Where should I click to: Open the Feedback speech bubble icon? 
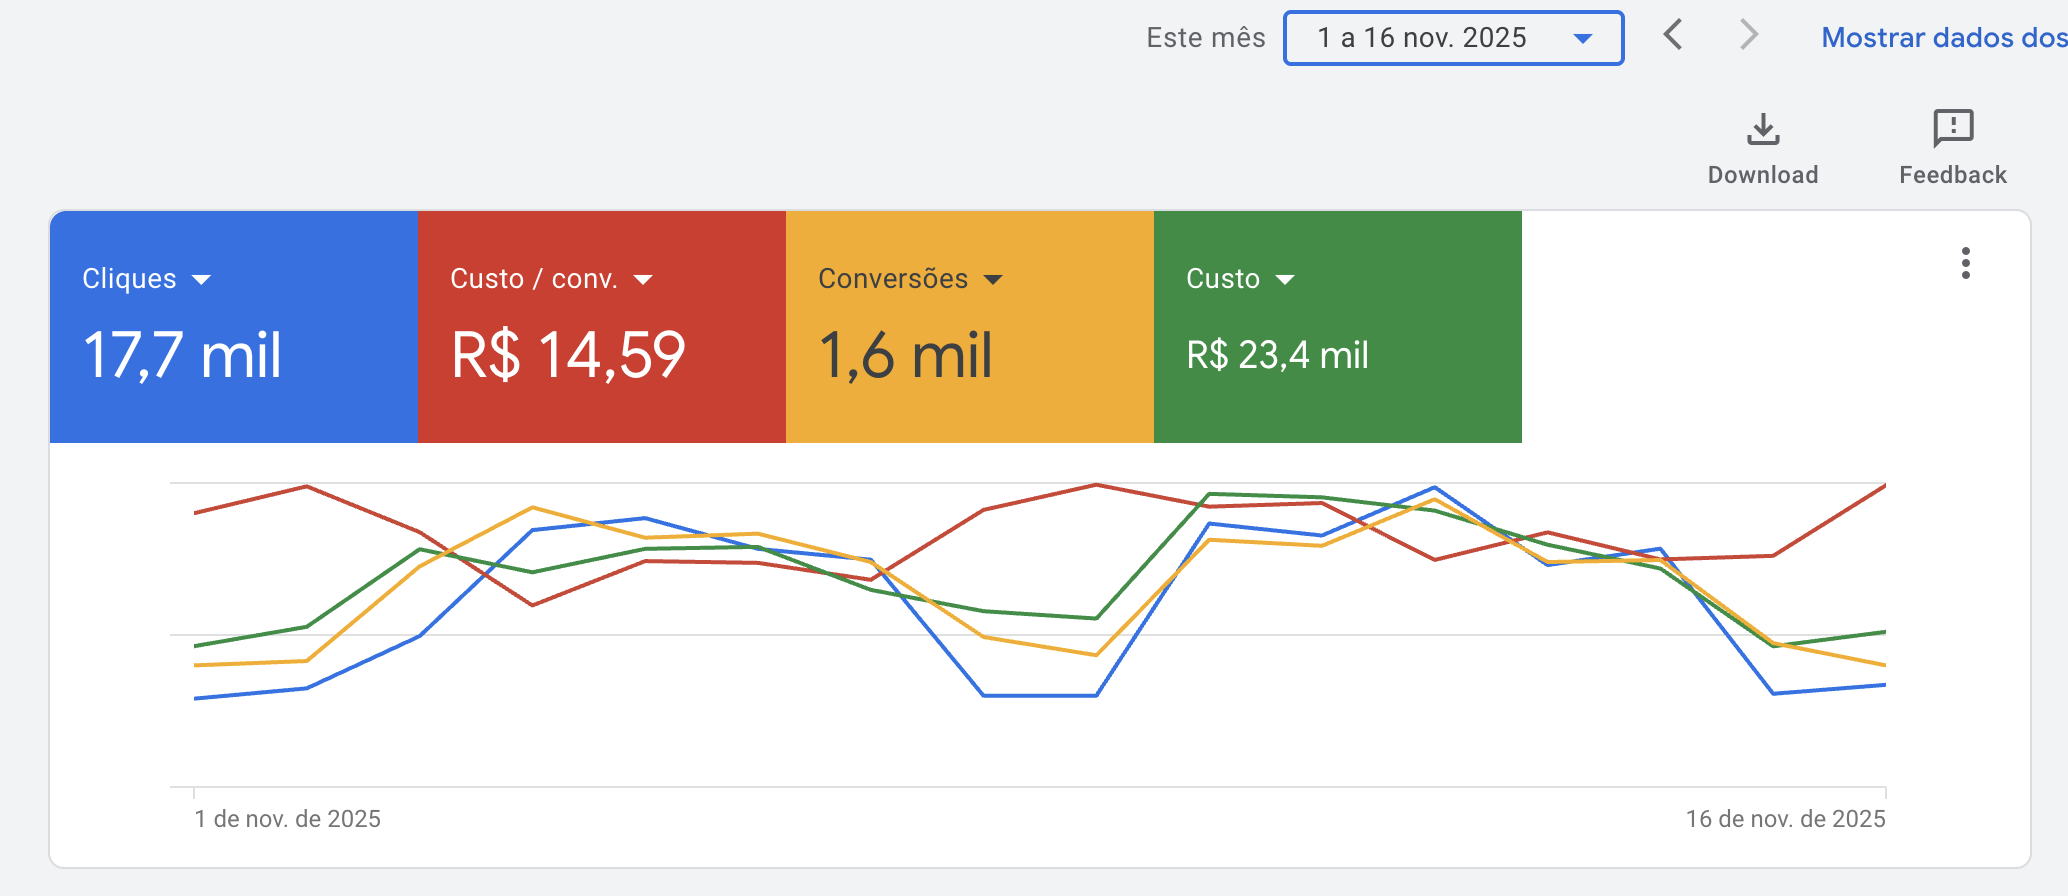[1952, 129]
